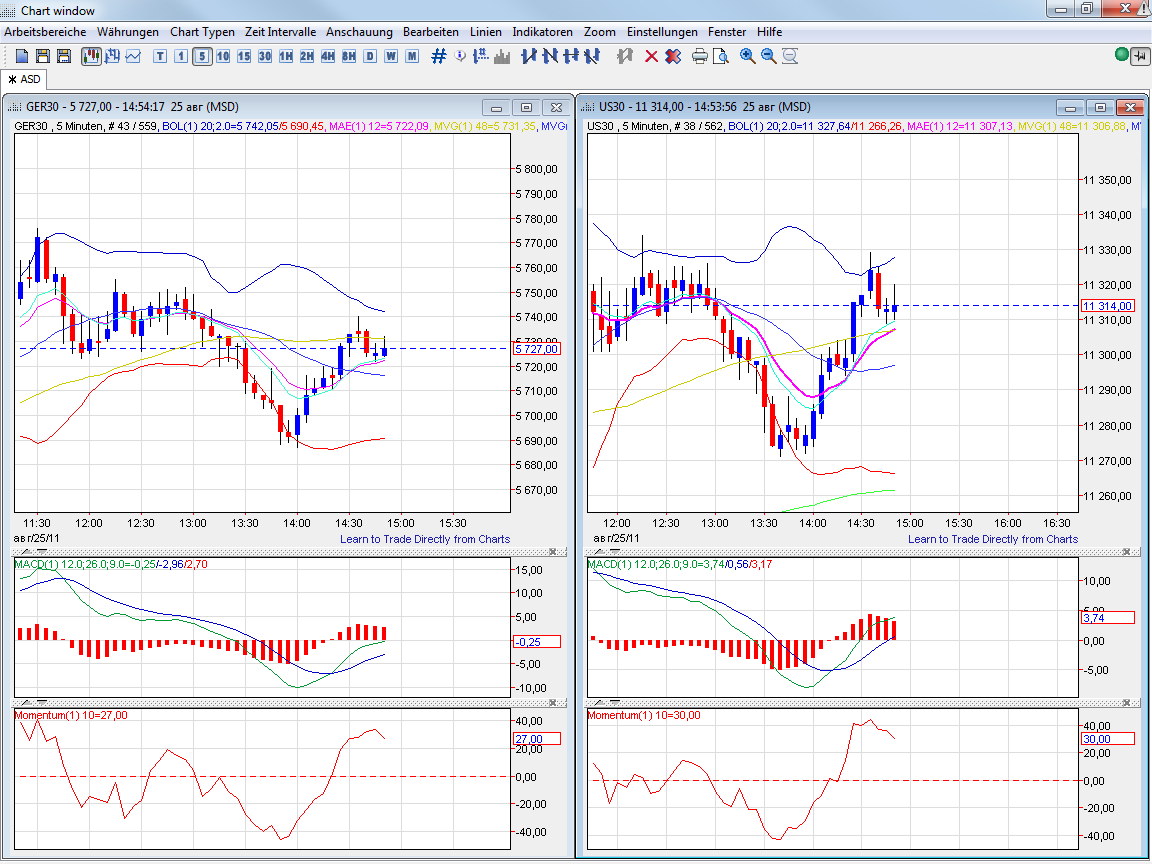This screenshot has height=864, width=1152.
Task: Click Learn to Trade link in US30 chart
Action: (992, 539)
